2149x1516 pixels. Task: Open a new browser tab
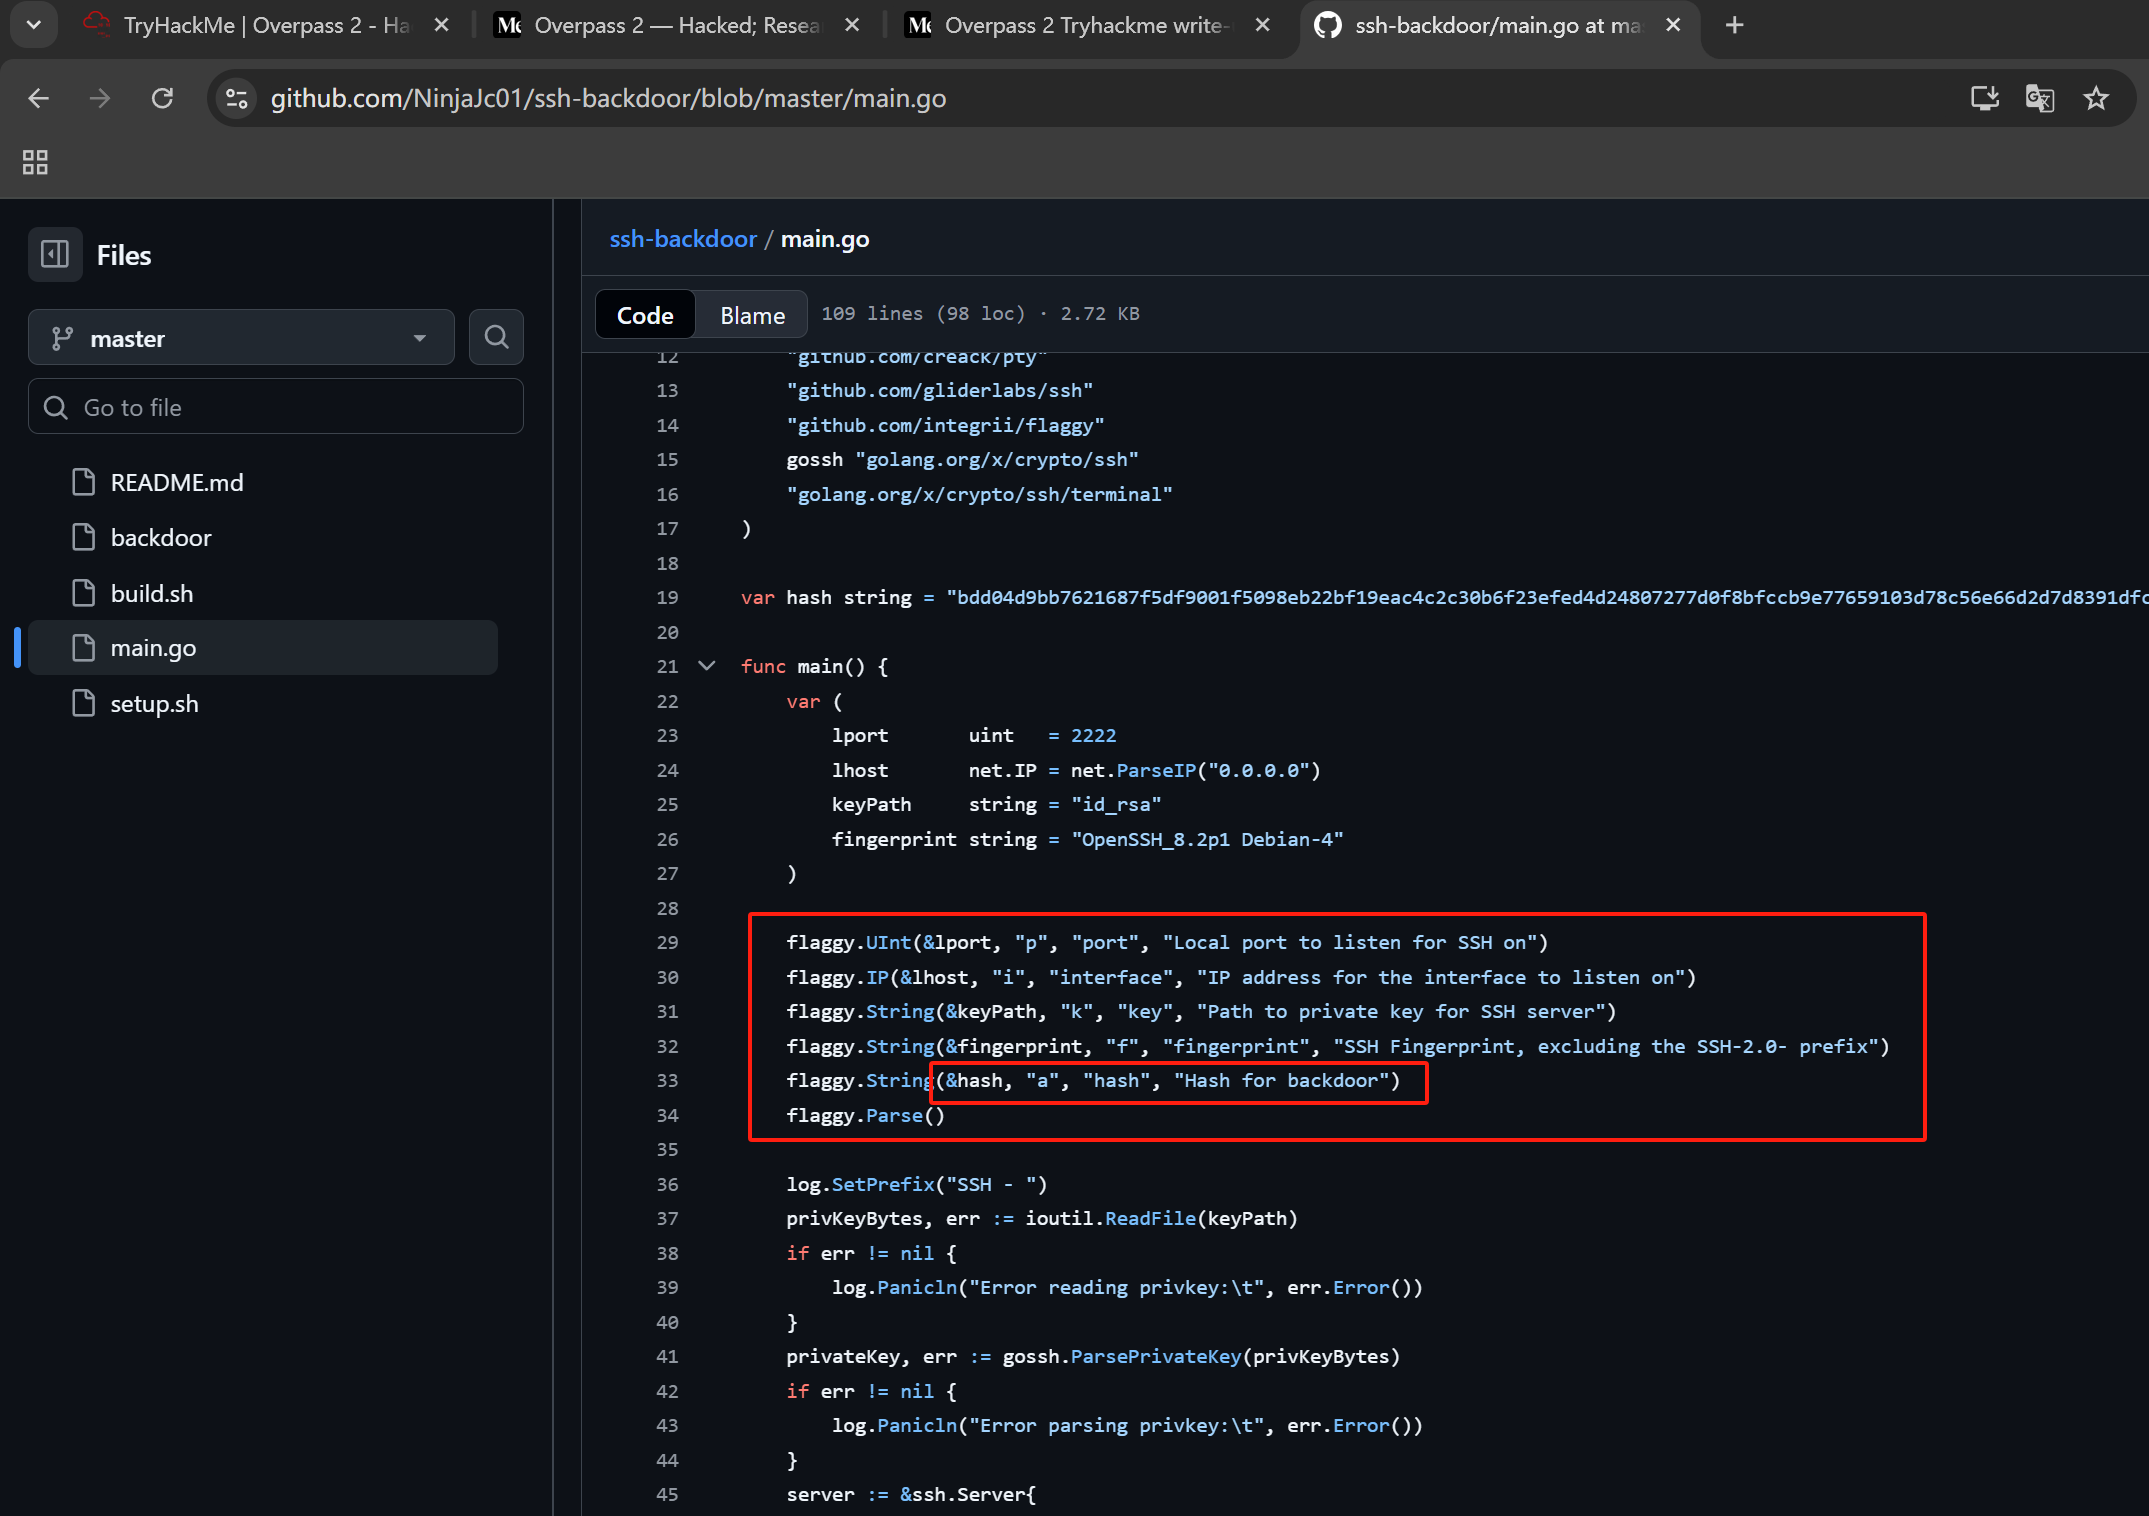pyautogui.click(x=1735, y=25)
